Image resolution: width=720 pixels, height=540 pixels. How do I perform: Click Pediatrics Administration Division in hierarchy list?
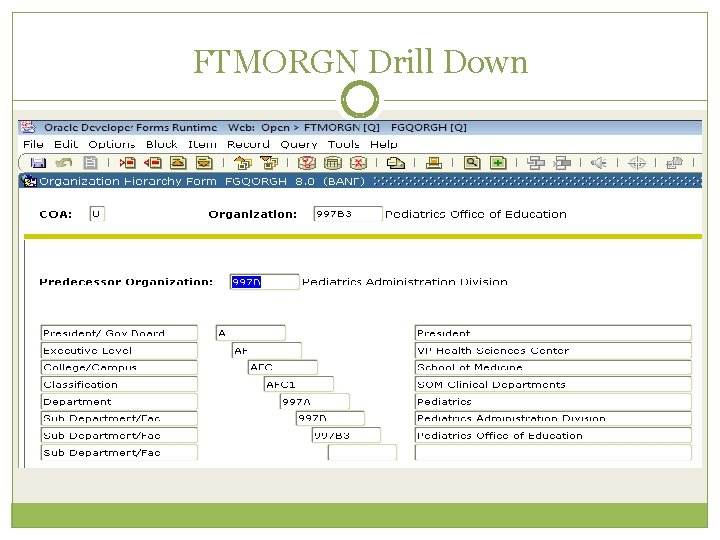click(x=553, y=418)
